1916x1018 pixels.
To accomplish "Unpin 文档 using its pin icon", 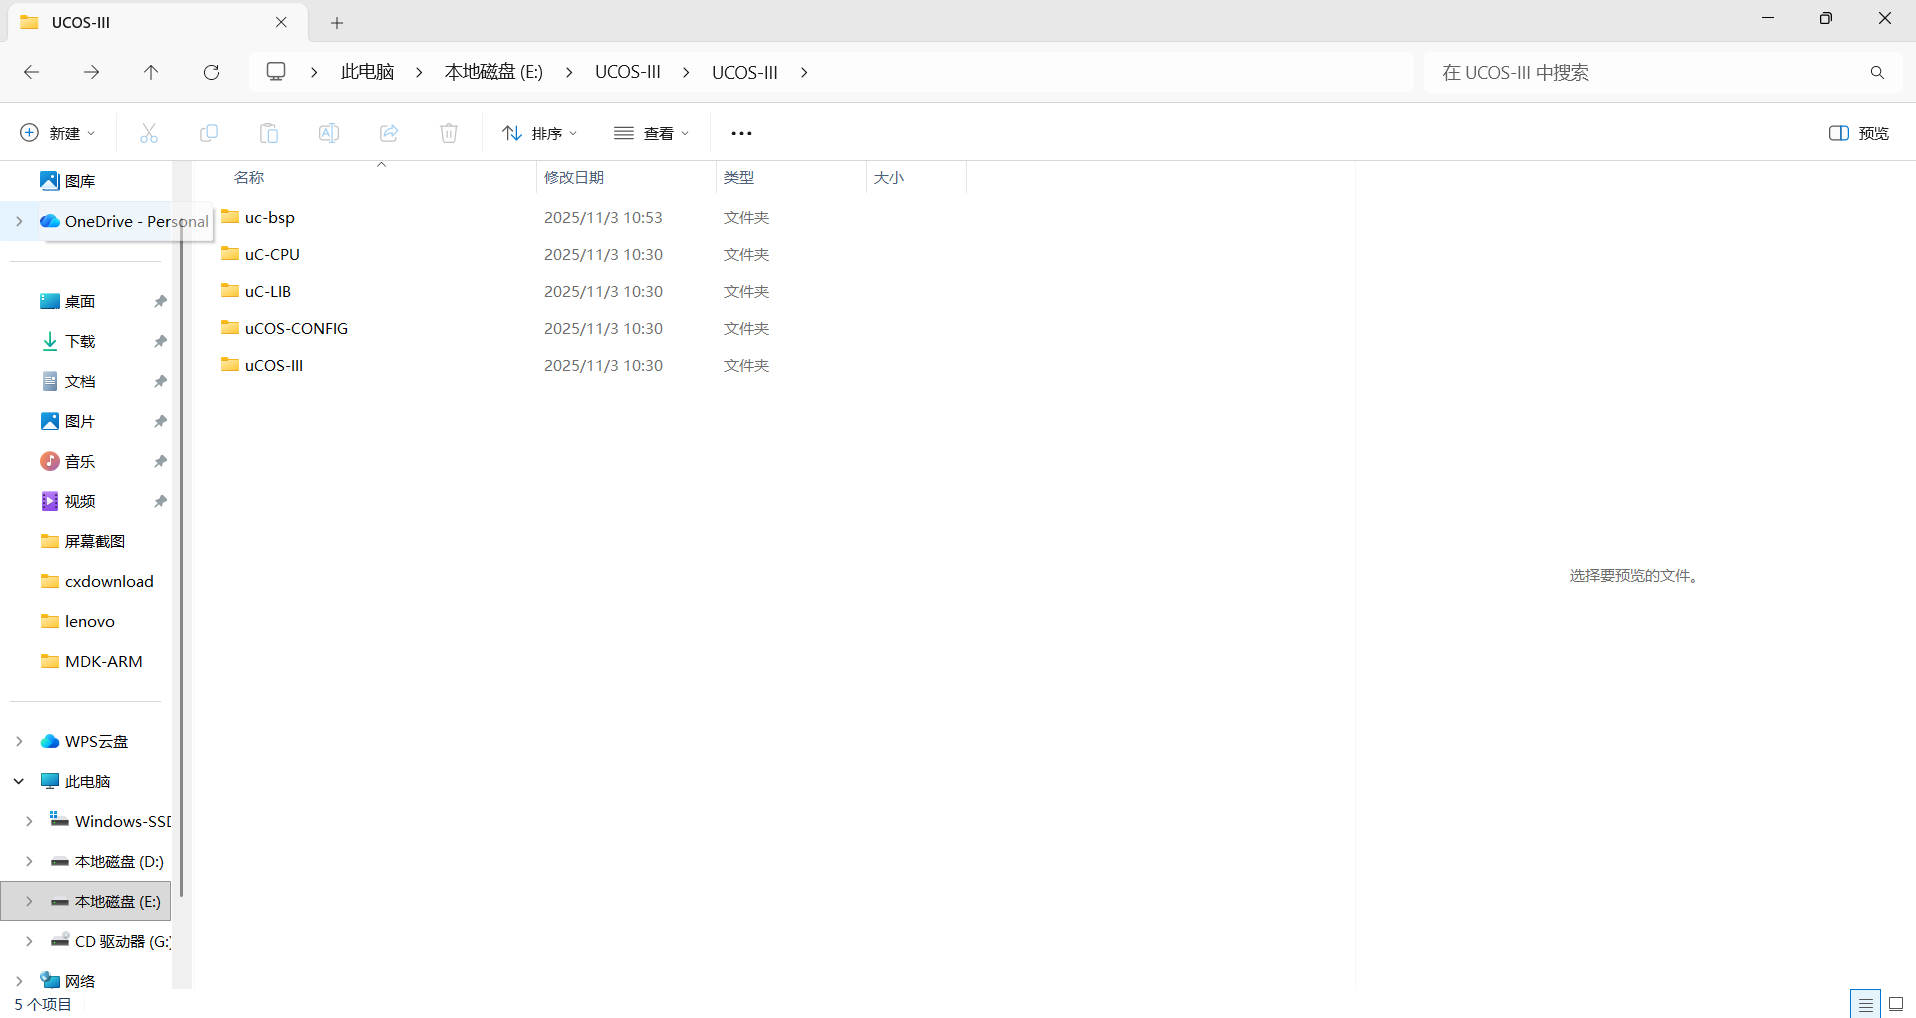I will 160,381.
